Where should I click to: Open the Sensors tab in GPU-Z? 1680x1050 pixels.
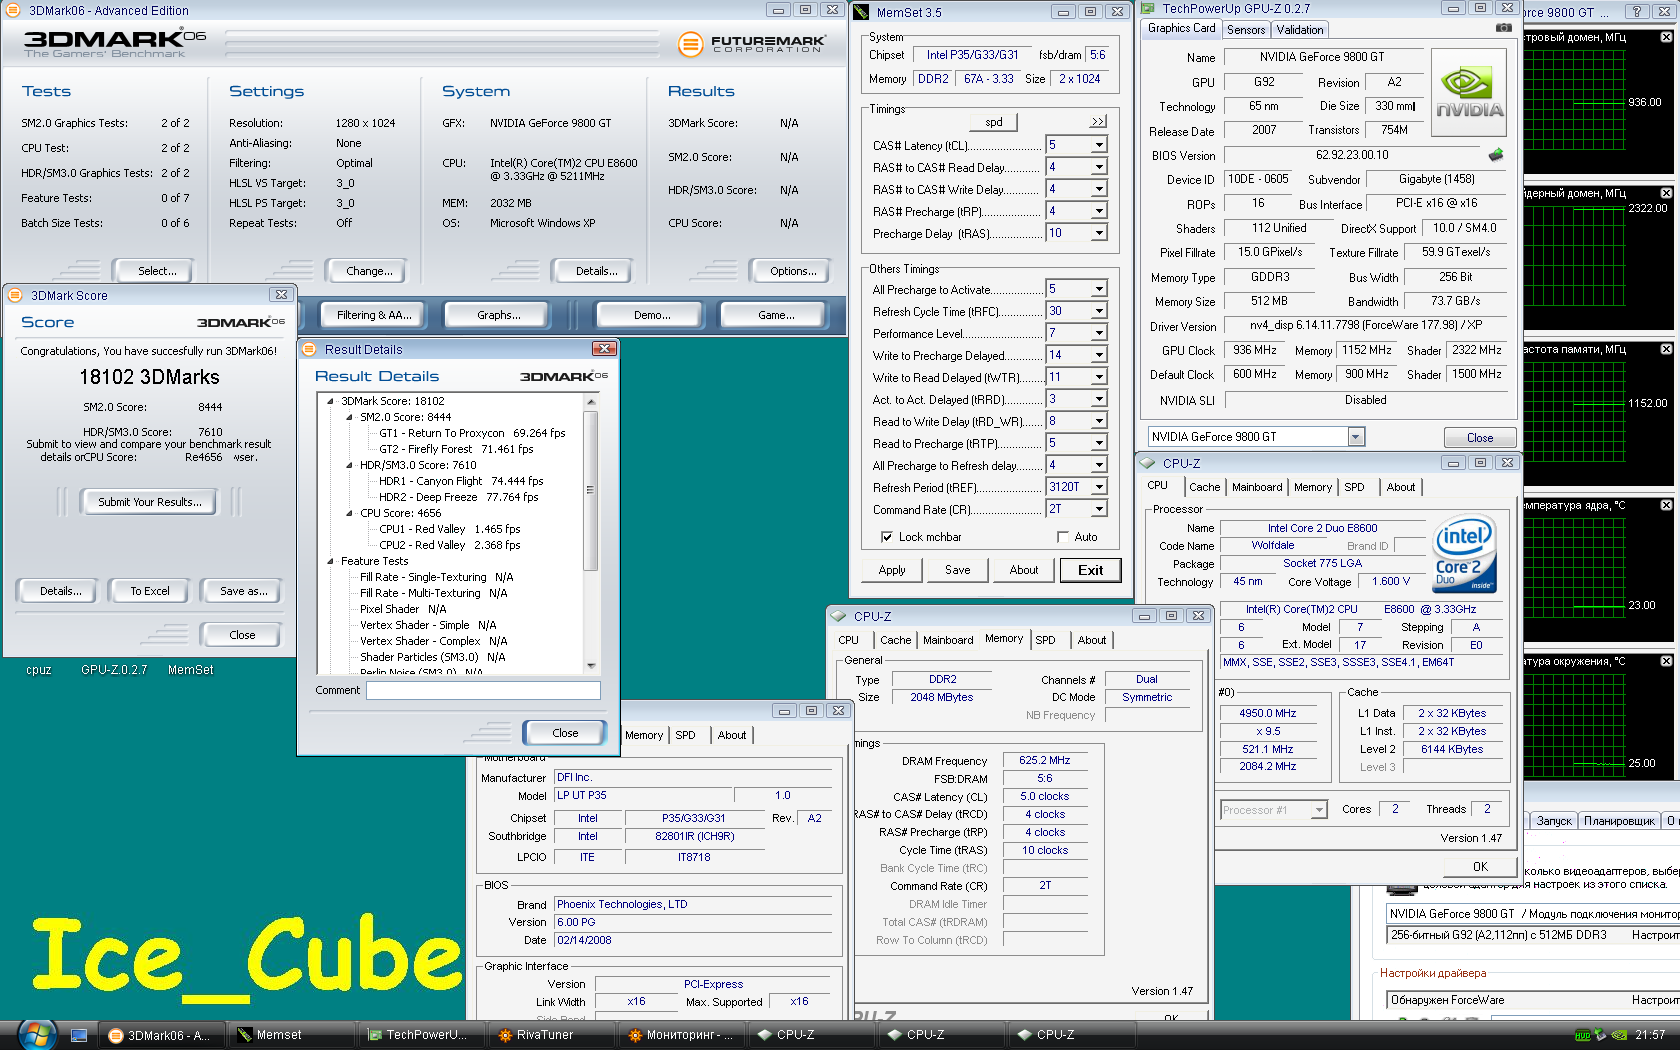point(1246,30)
